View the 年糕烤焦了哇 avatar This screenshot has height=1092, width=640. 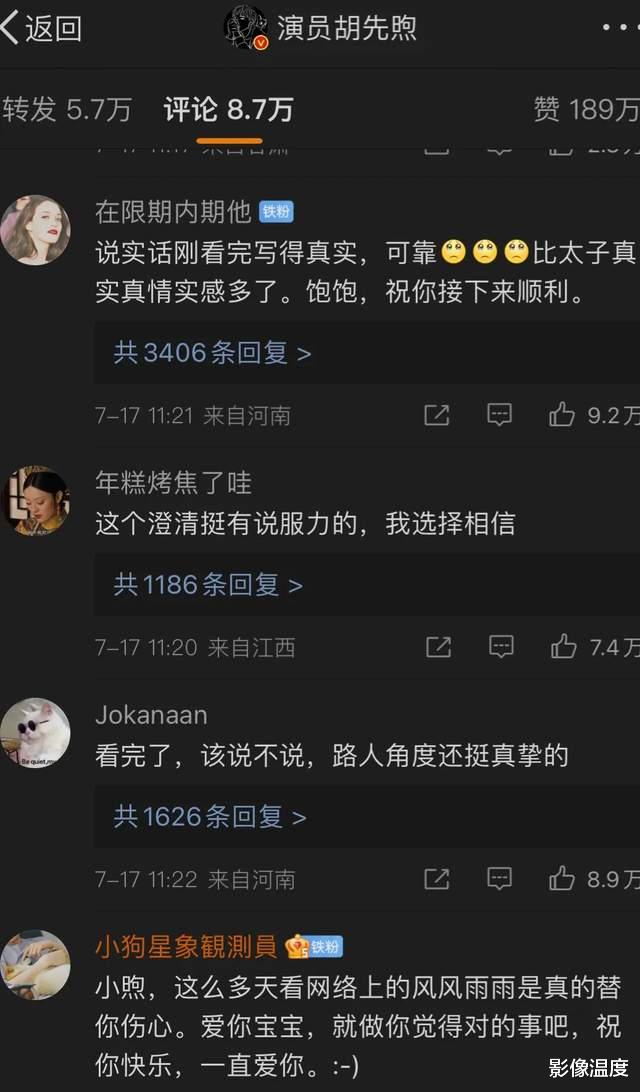[x=36, y=501]
